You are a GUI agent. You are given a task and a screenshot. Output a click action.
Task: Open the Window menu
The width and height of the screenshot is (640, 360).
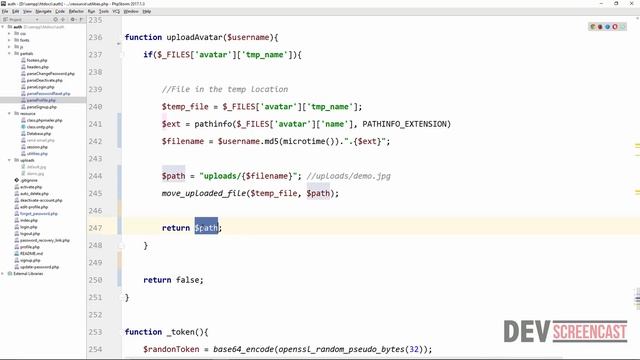[131, 11]
